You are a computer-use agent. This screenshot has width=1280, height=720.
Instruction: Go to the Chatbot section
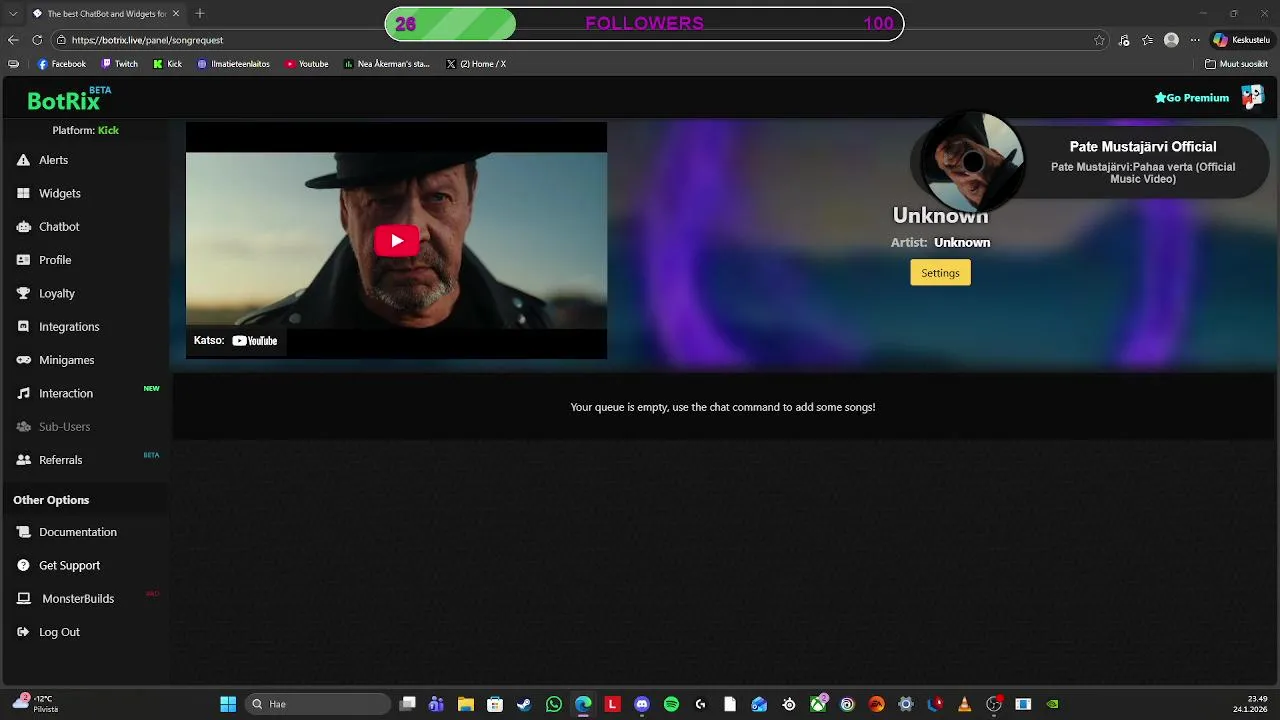[x=48, y=227]
